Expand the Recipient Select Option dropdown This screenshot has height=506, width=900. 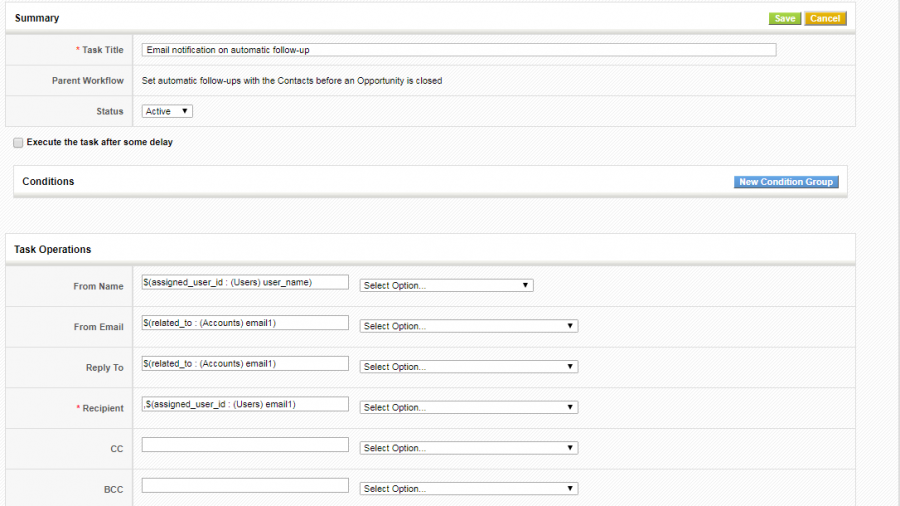pyautogui.click(x=468, y=407)
